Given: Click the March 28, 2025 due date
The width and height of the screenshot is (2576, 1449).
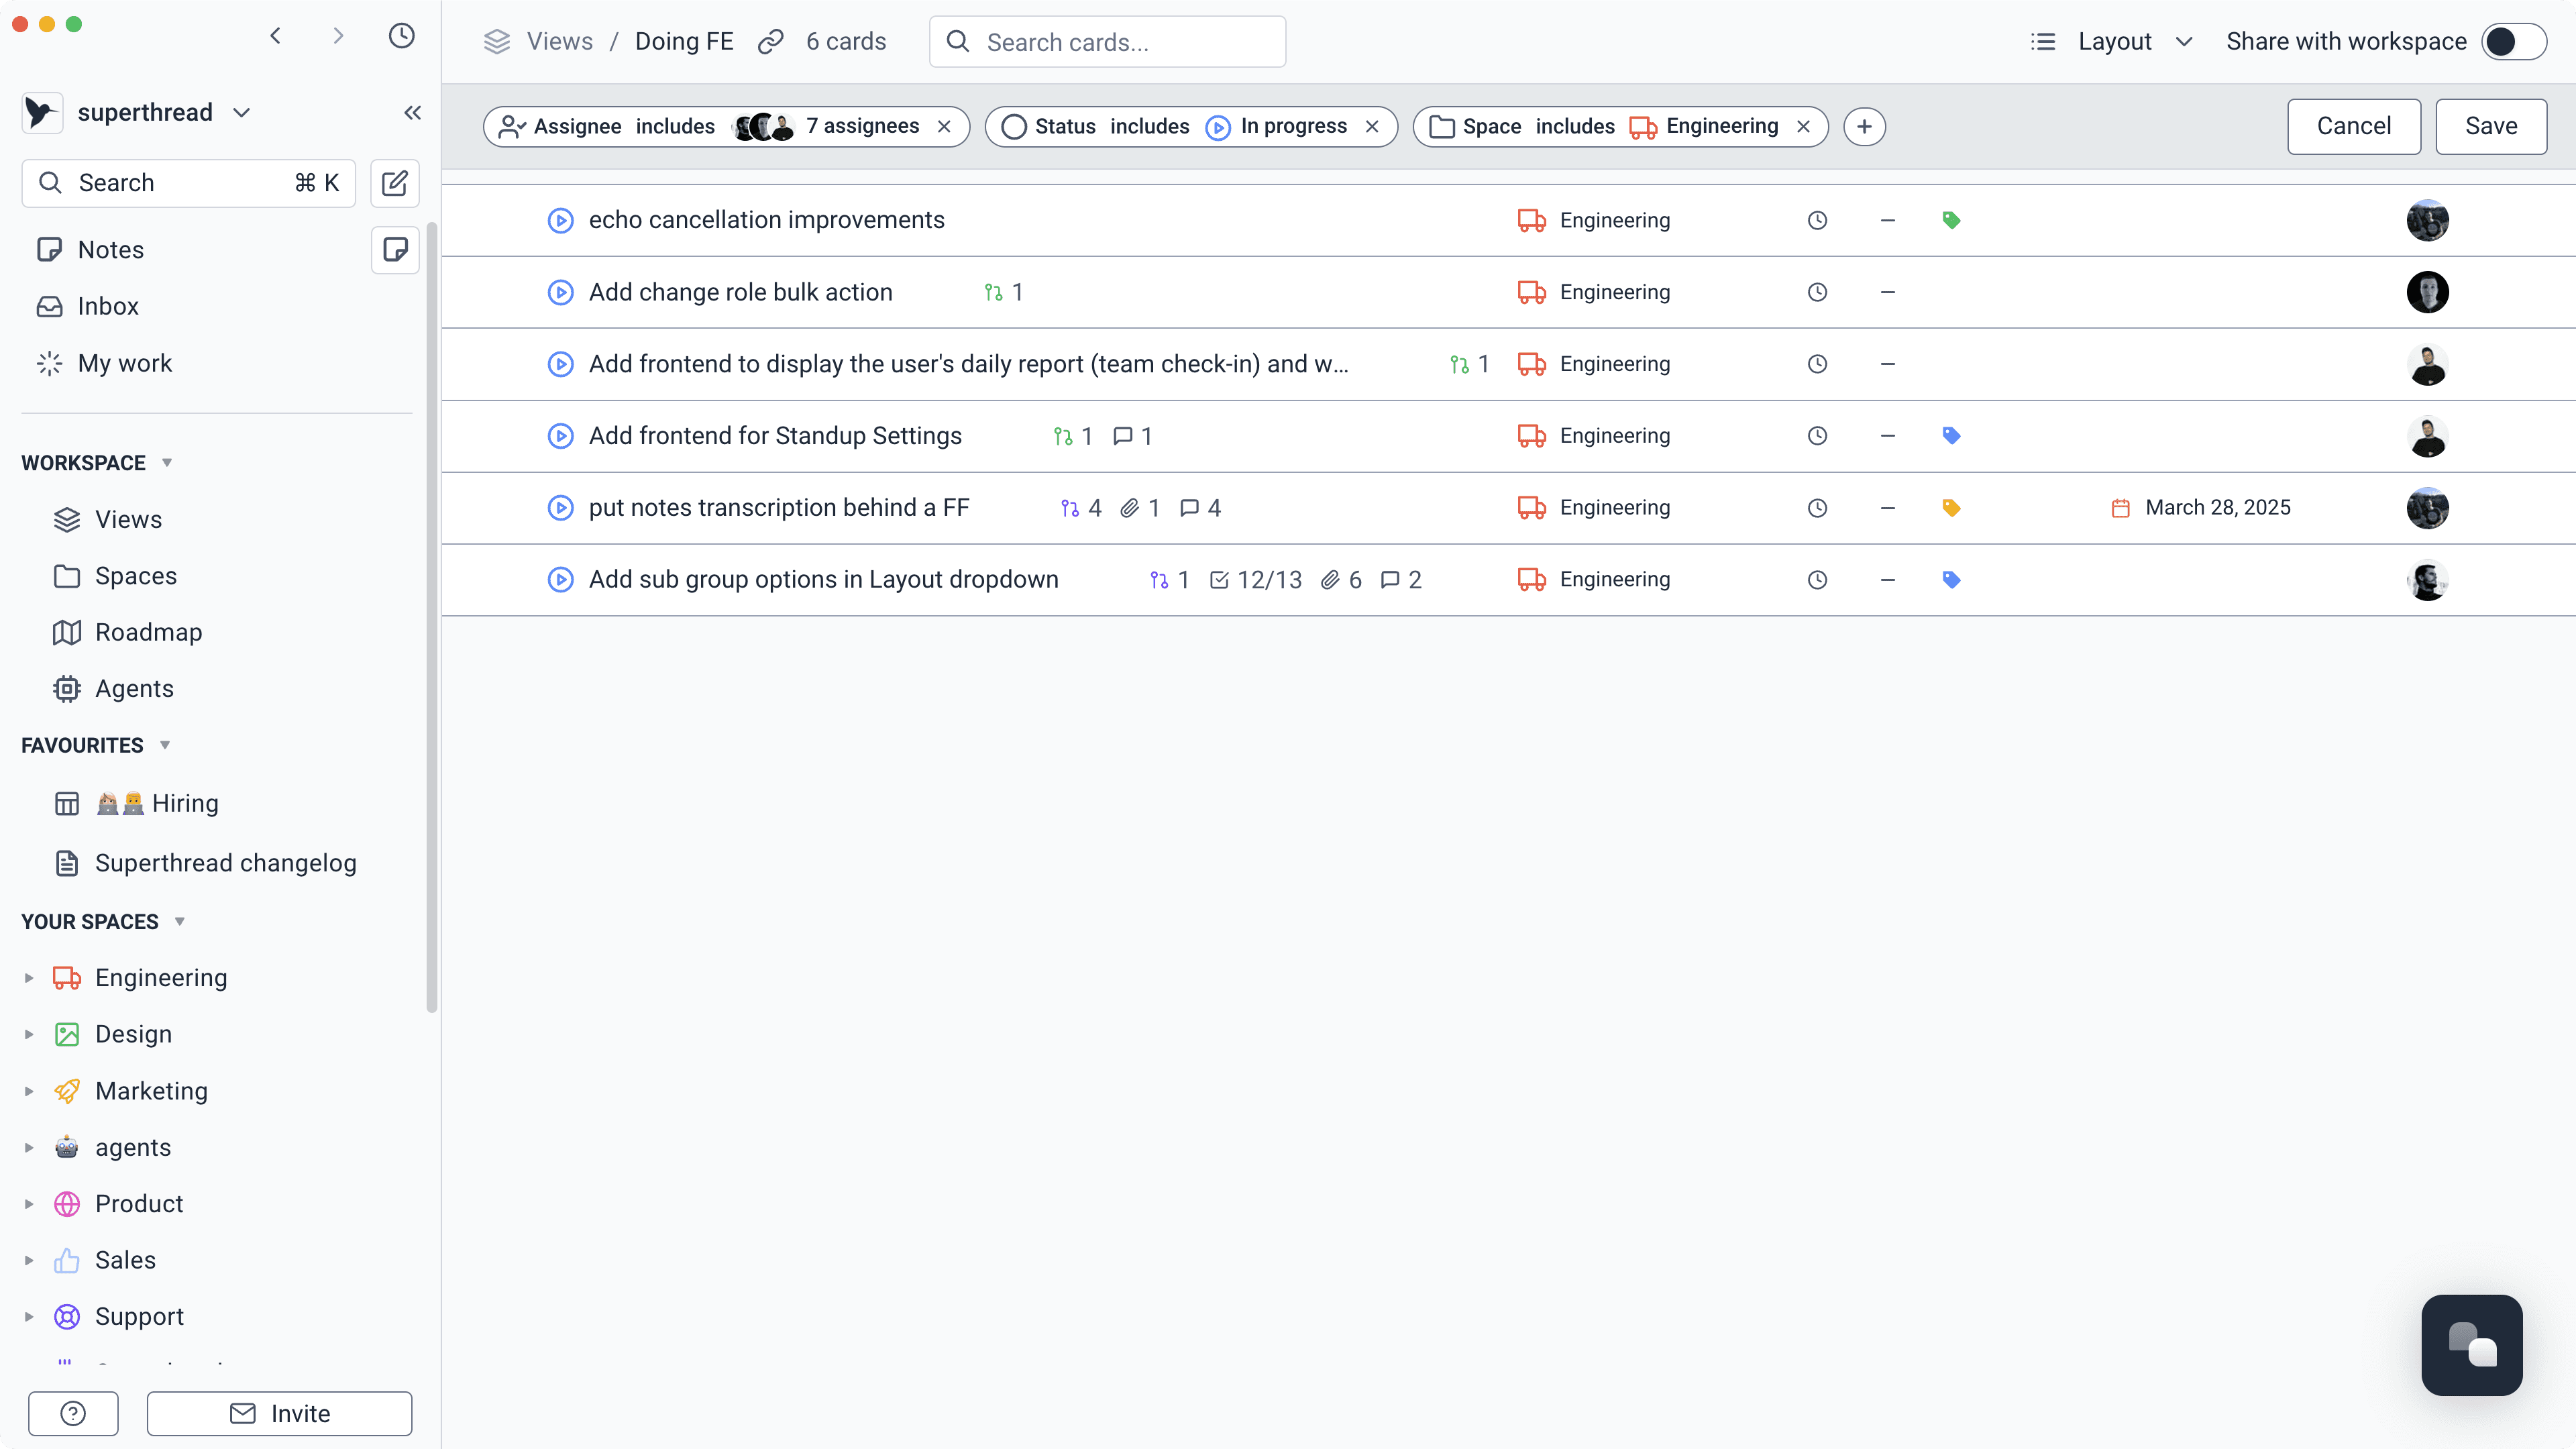Looking at the screenshot, I should 2200,508.
